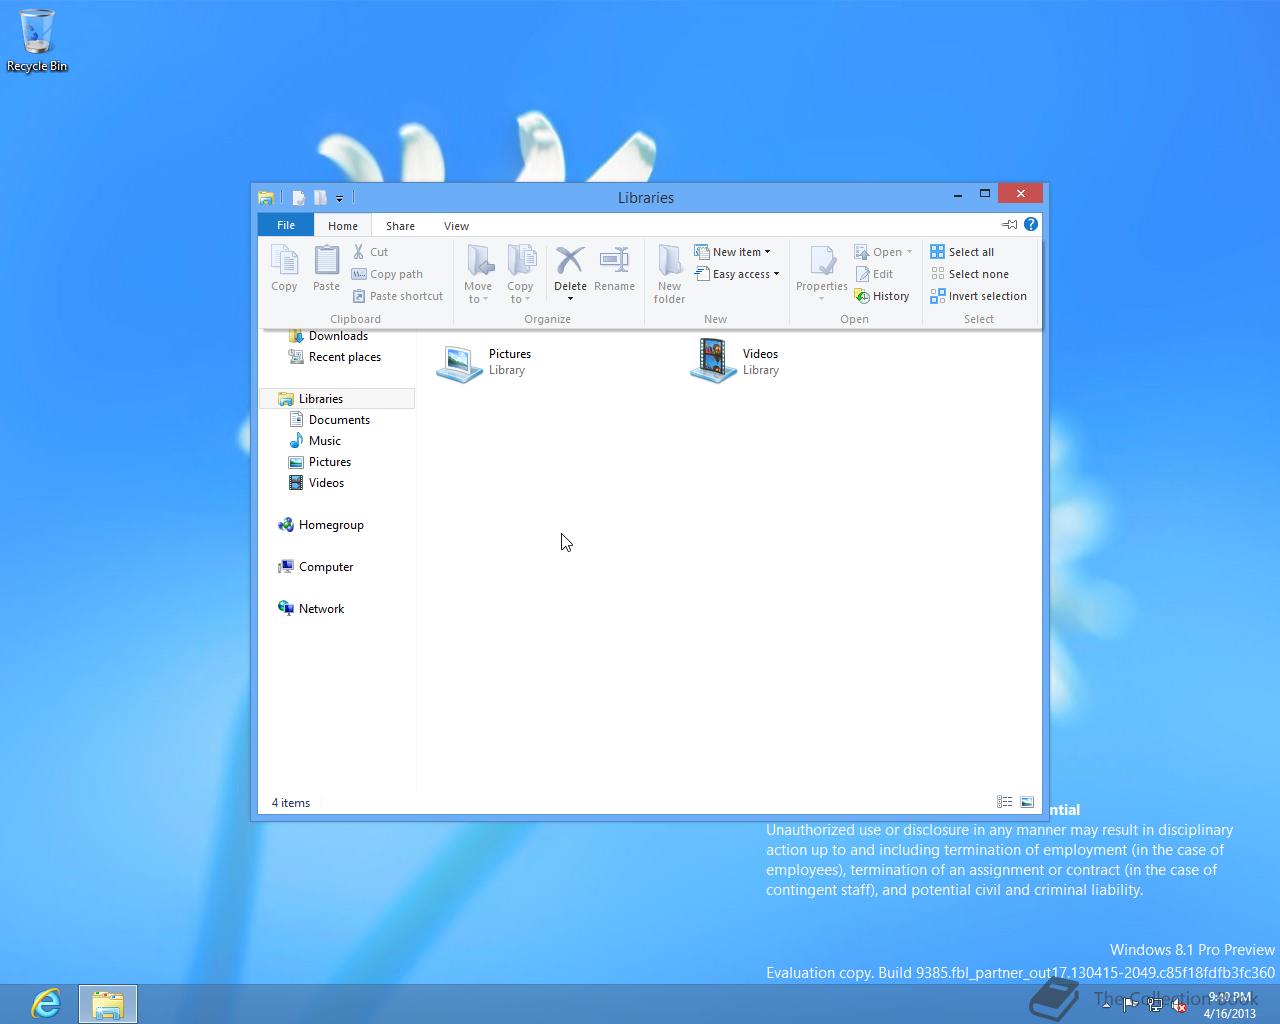Click Invert selection
The width and height of the screenshot is (1280, 1024).
point(978,296)
